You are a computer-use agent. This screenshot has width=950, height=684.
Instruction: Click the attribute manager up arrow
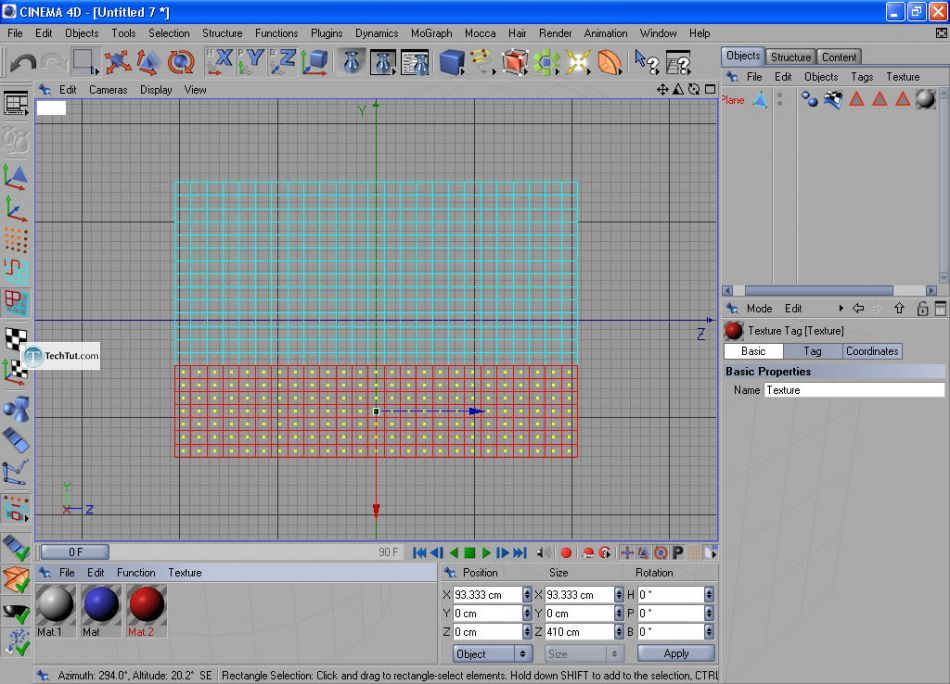[899, 308]
